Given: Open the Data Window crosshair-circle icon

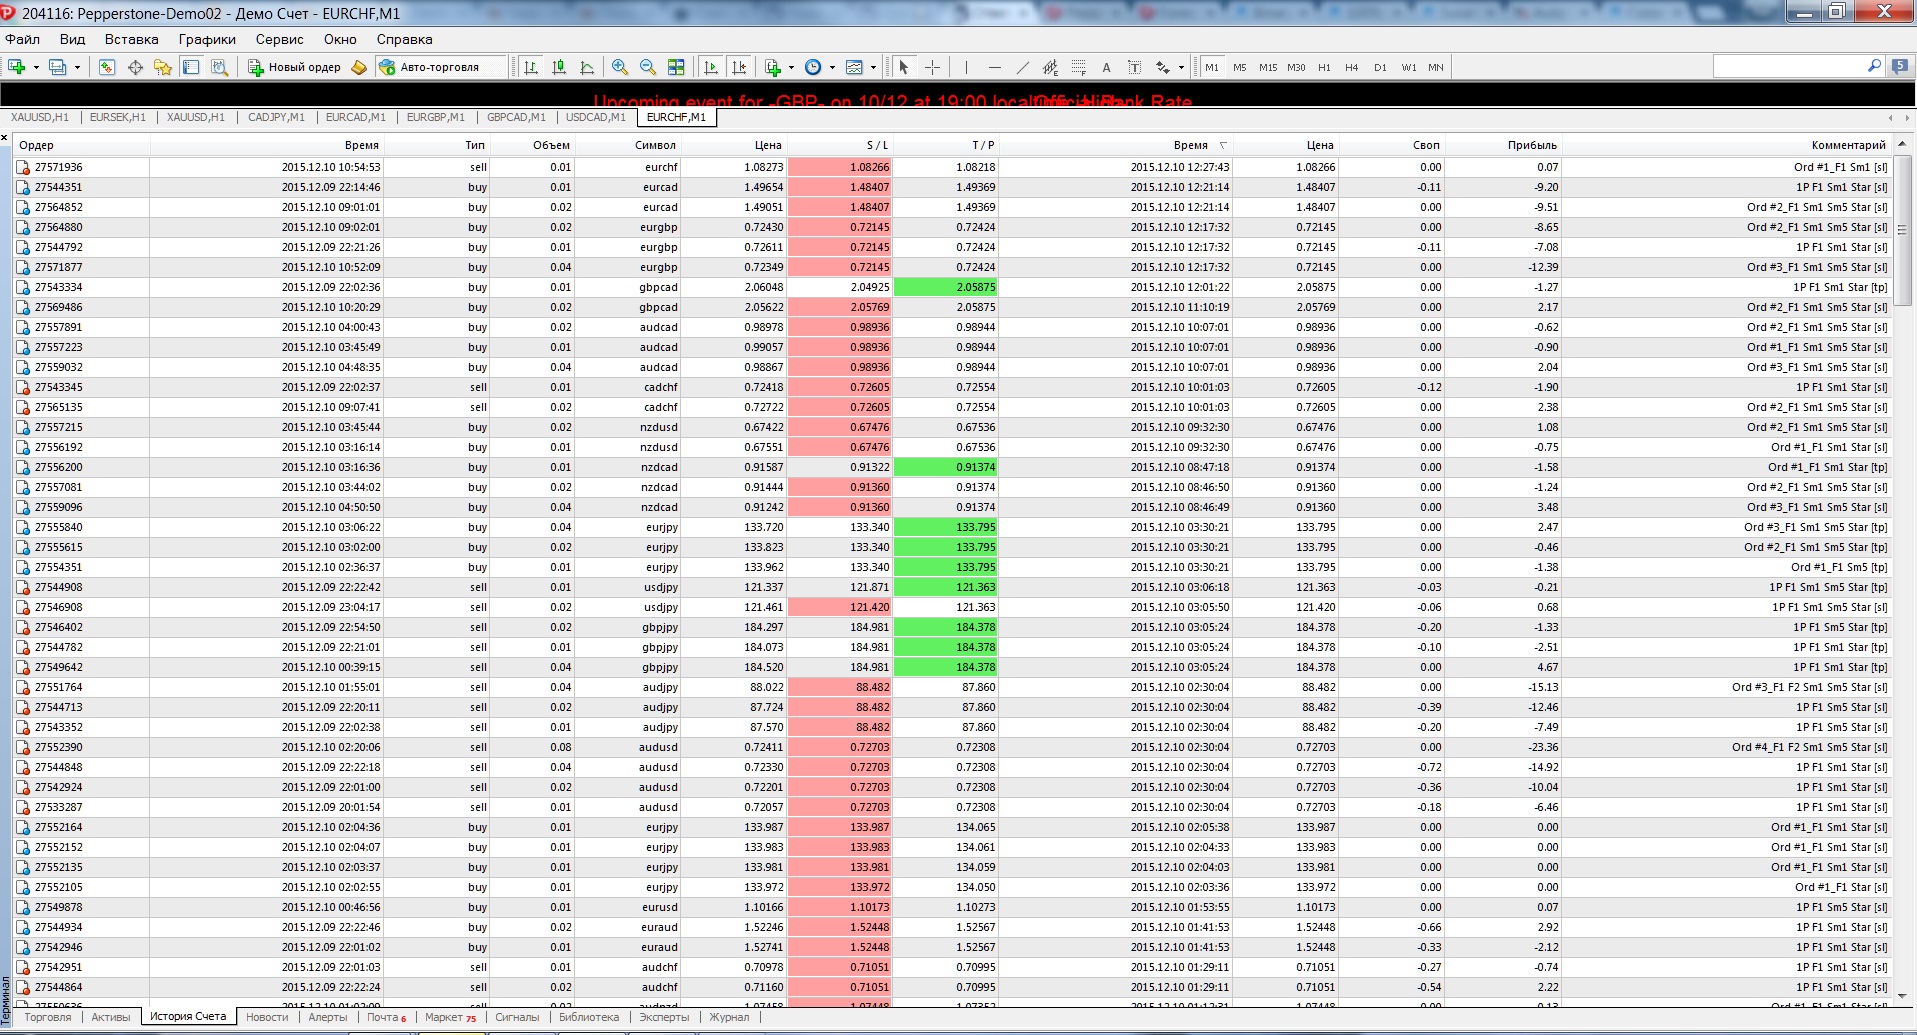Looking at the screenshot, I should click(x=135, y=67).
